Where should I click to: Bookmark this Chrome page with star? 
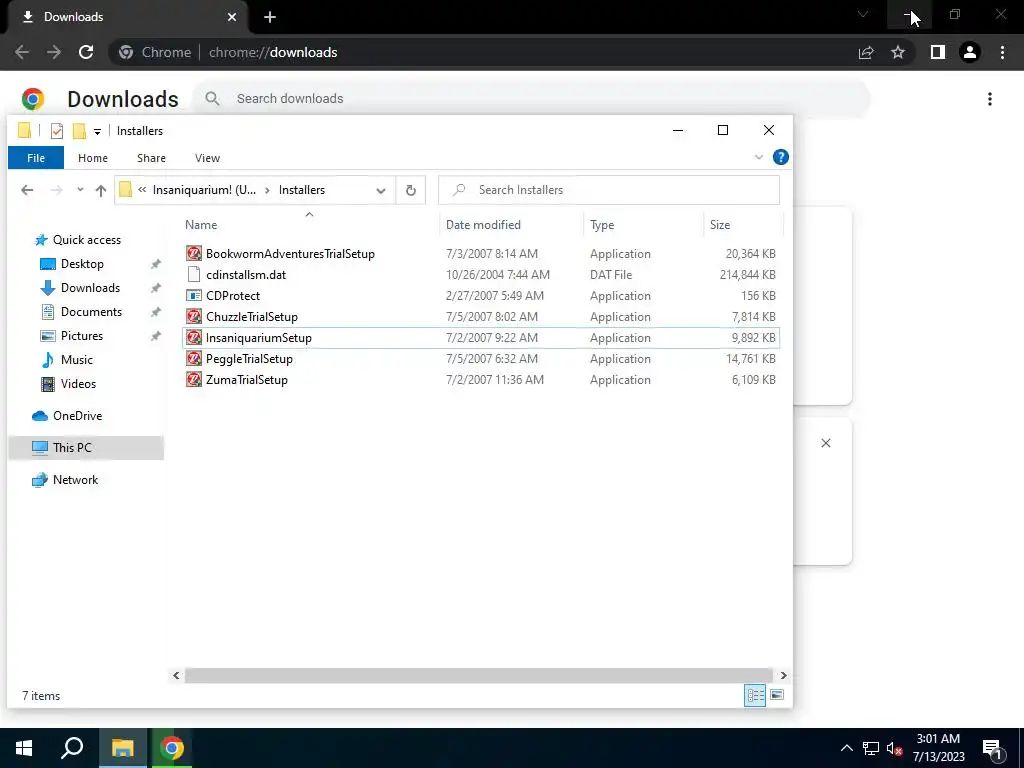(898, 52)
